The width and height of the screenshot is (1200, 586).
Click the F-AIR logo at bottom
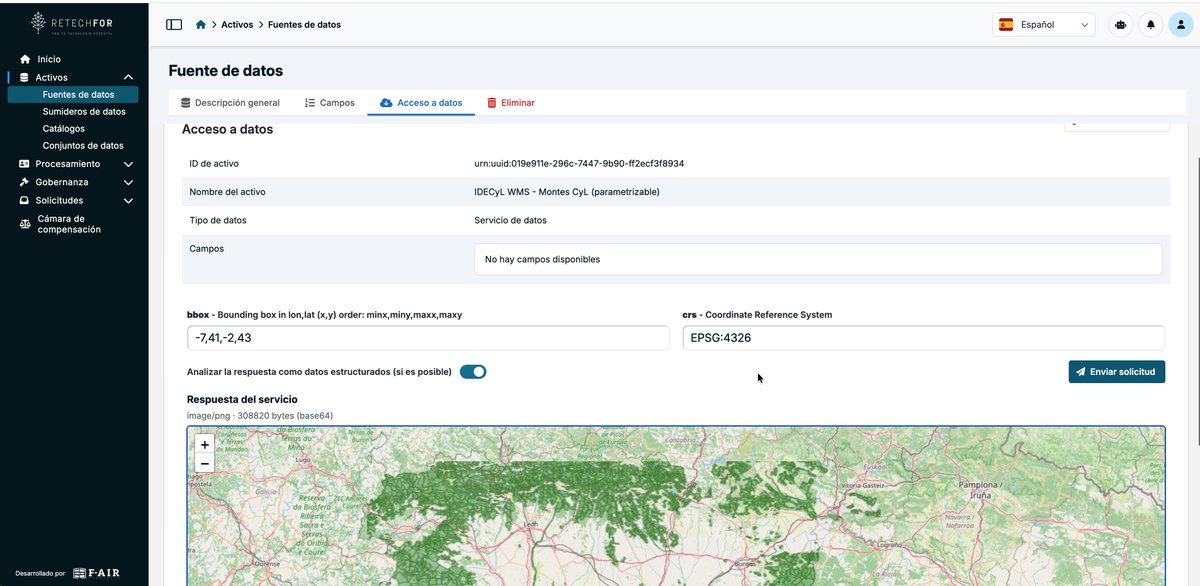[96, 573]
